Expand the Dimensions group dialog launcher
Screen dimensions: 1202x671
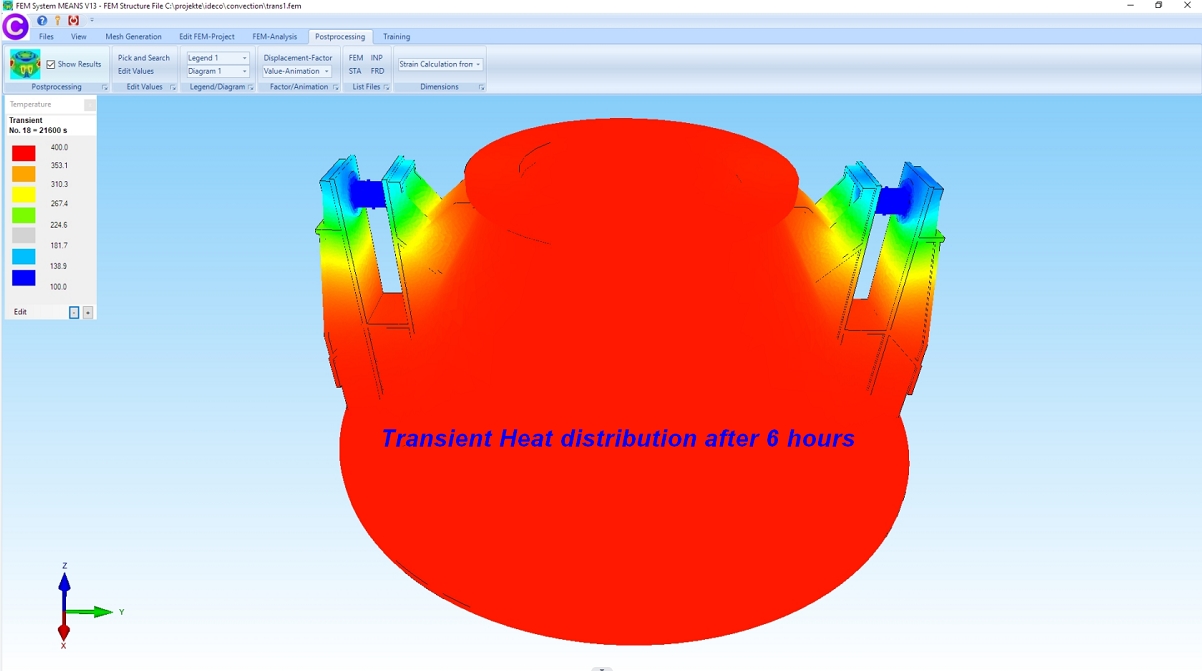click(x=481, y=88)
